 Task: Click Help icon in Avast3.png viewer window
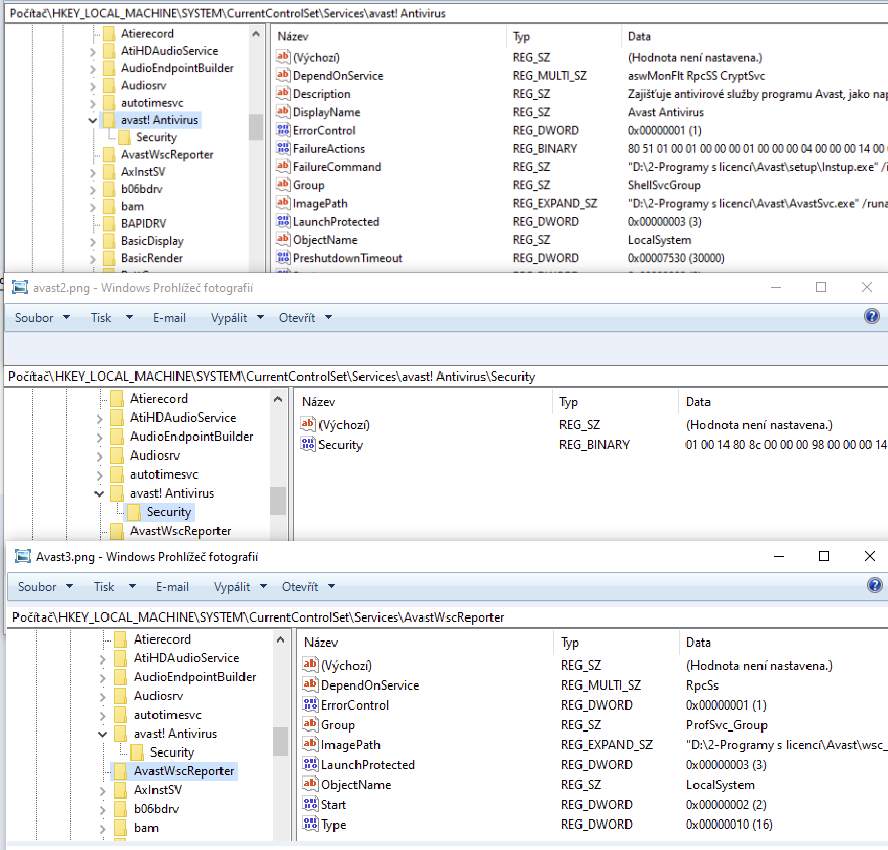[873, 586]
